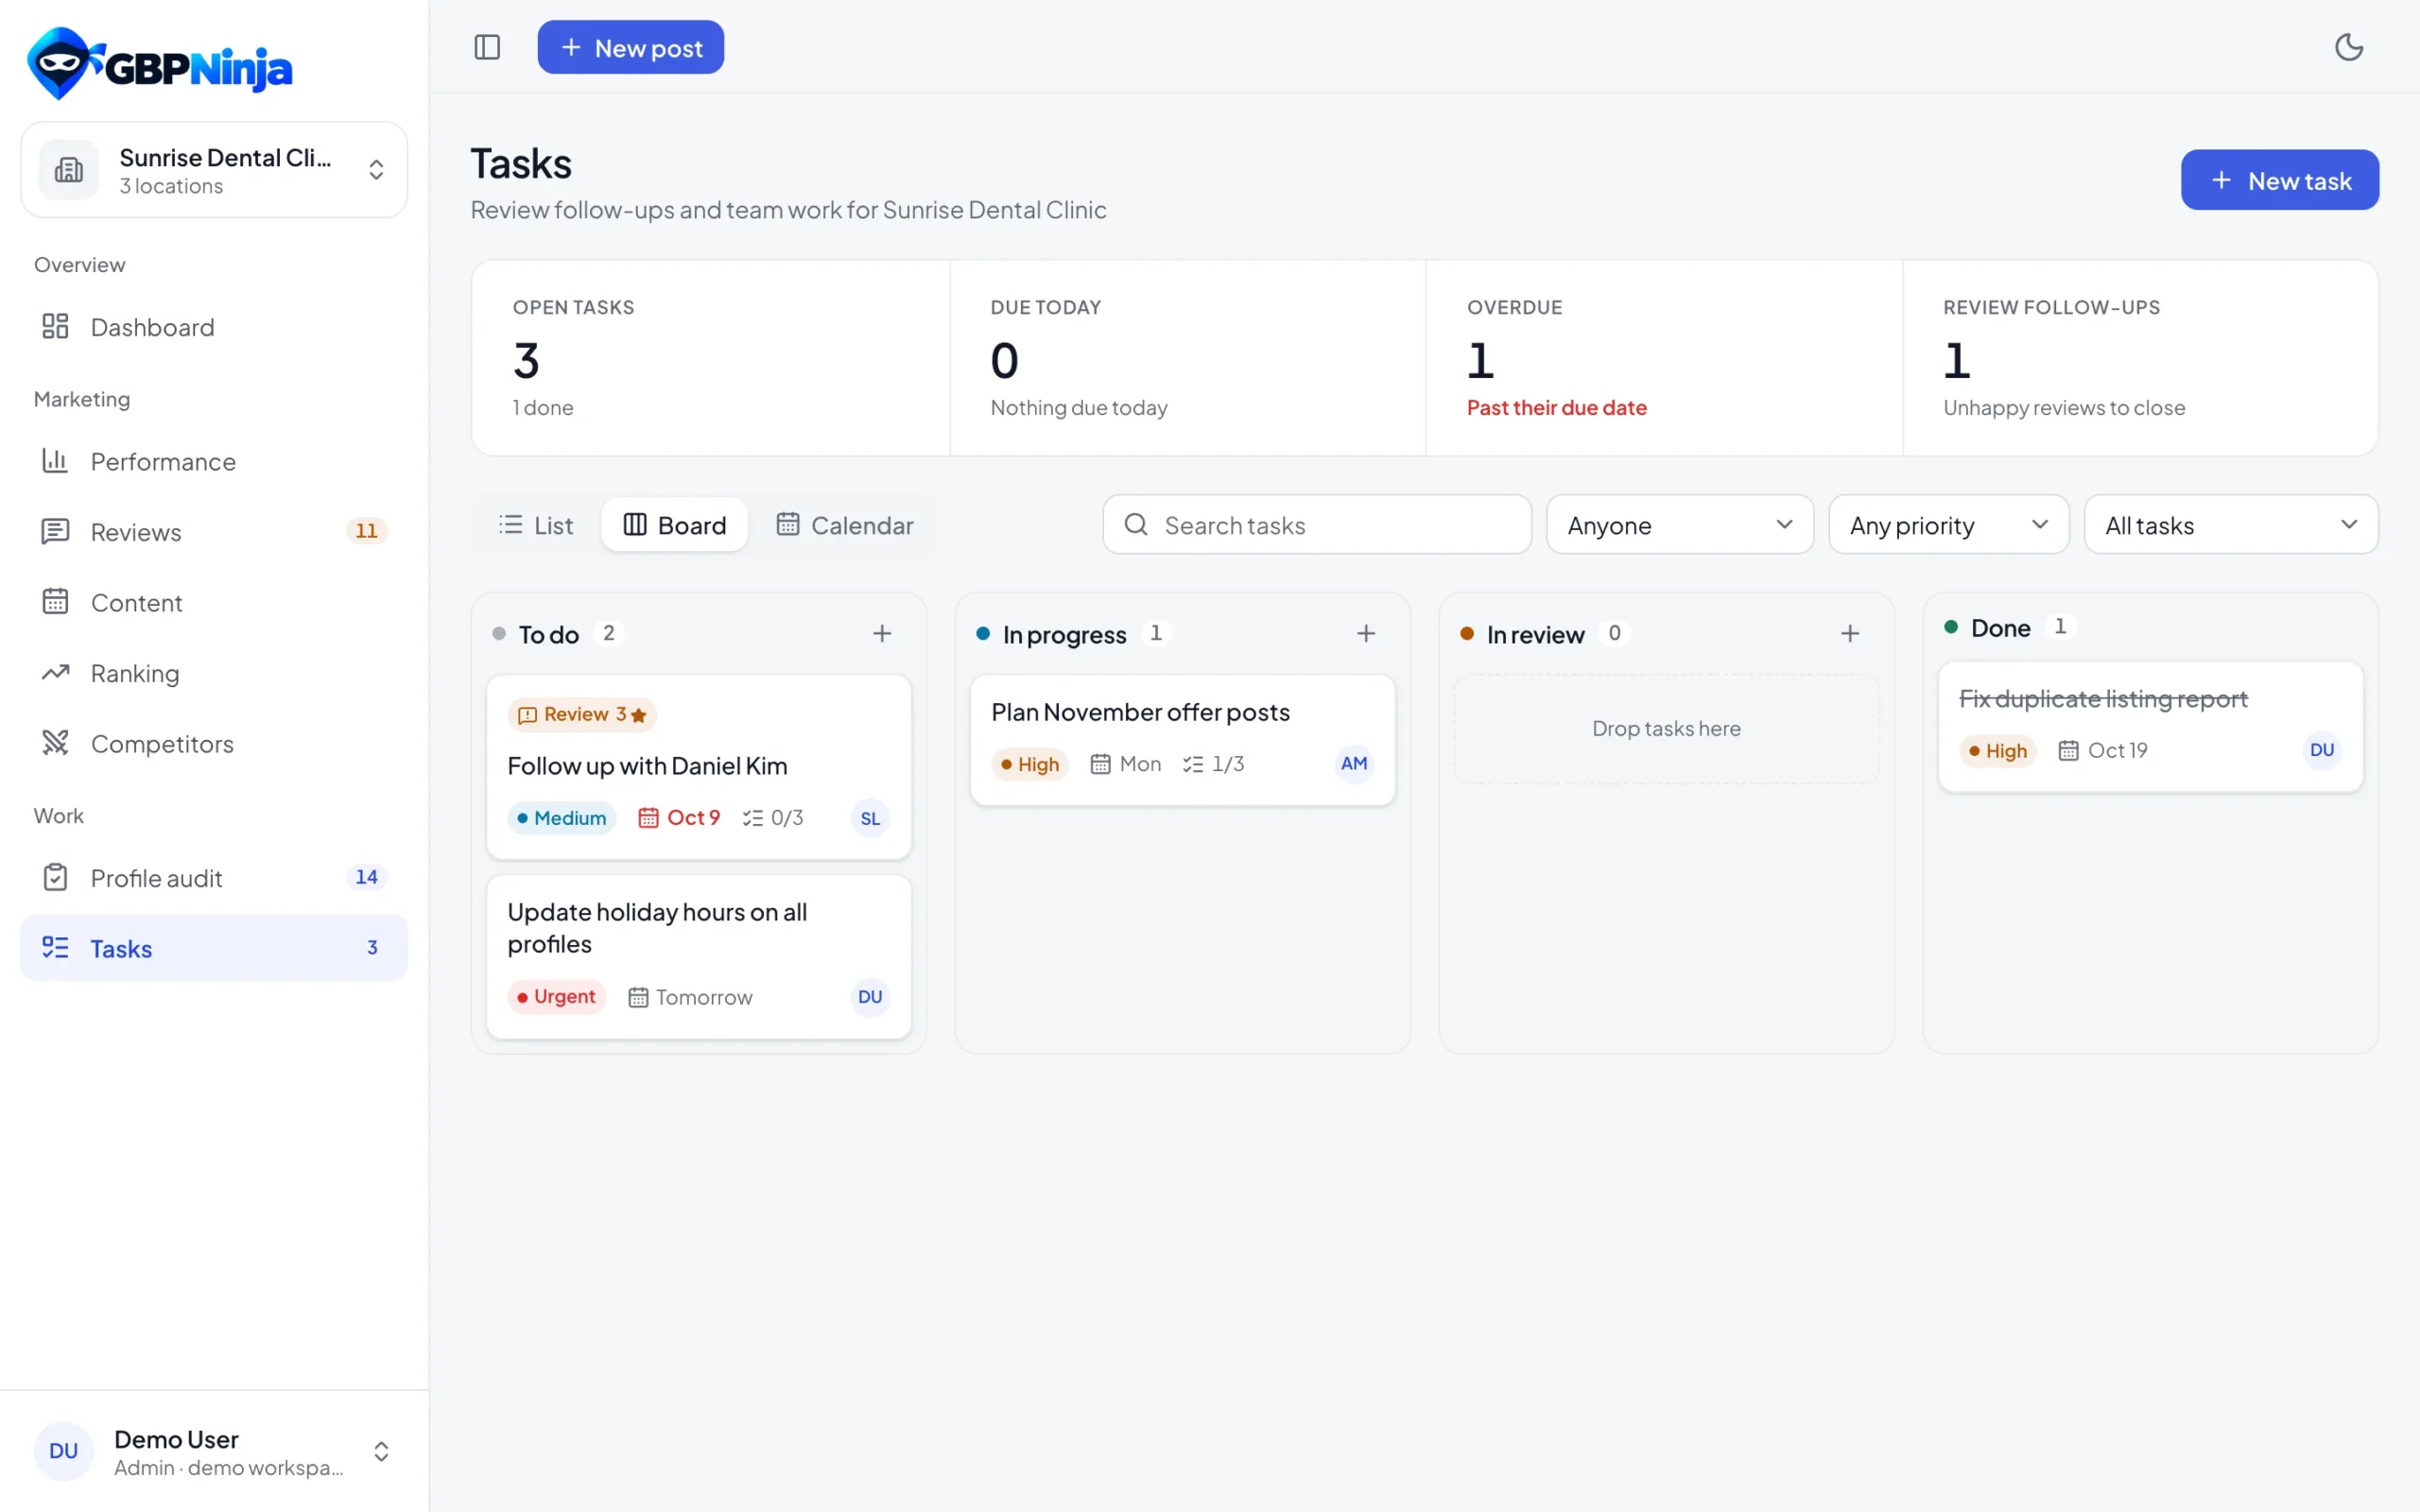The height and width of the screenshot is (1512, 2420).
Task: Click the Review 3-star badge
Action: tap(582, 714)
